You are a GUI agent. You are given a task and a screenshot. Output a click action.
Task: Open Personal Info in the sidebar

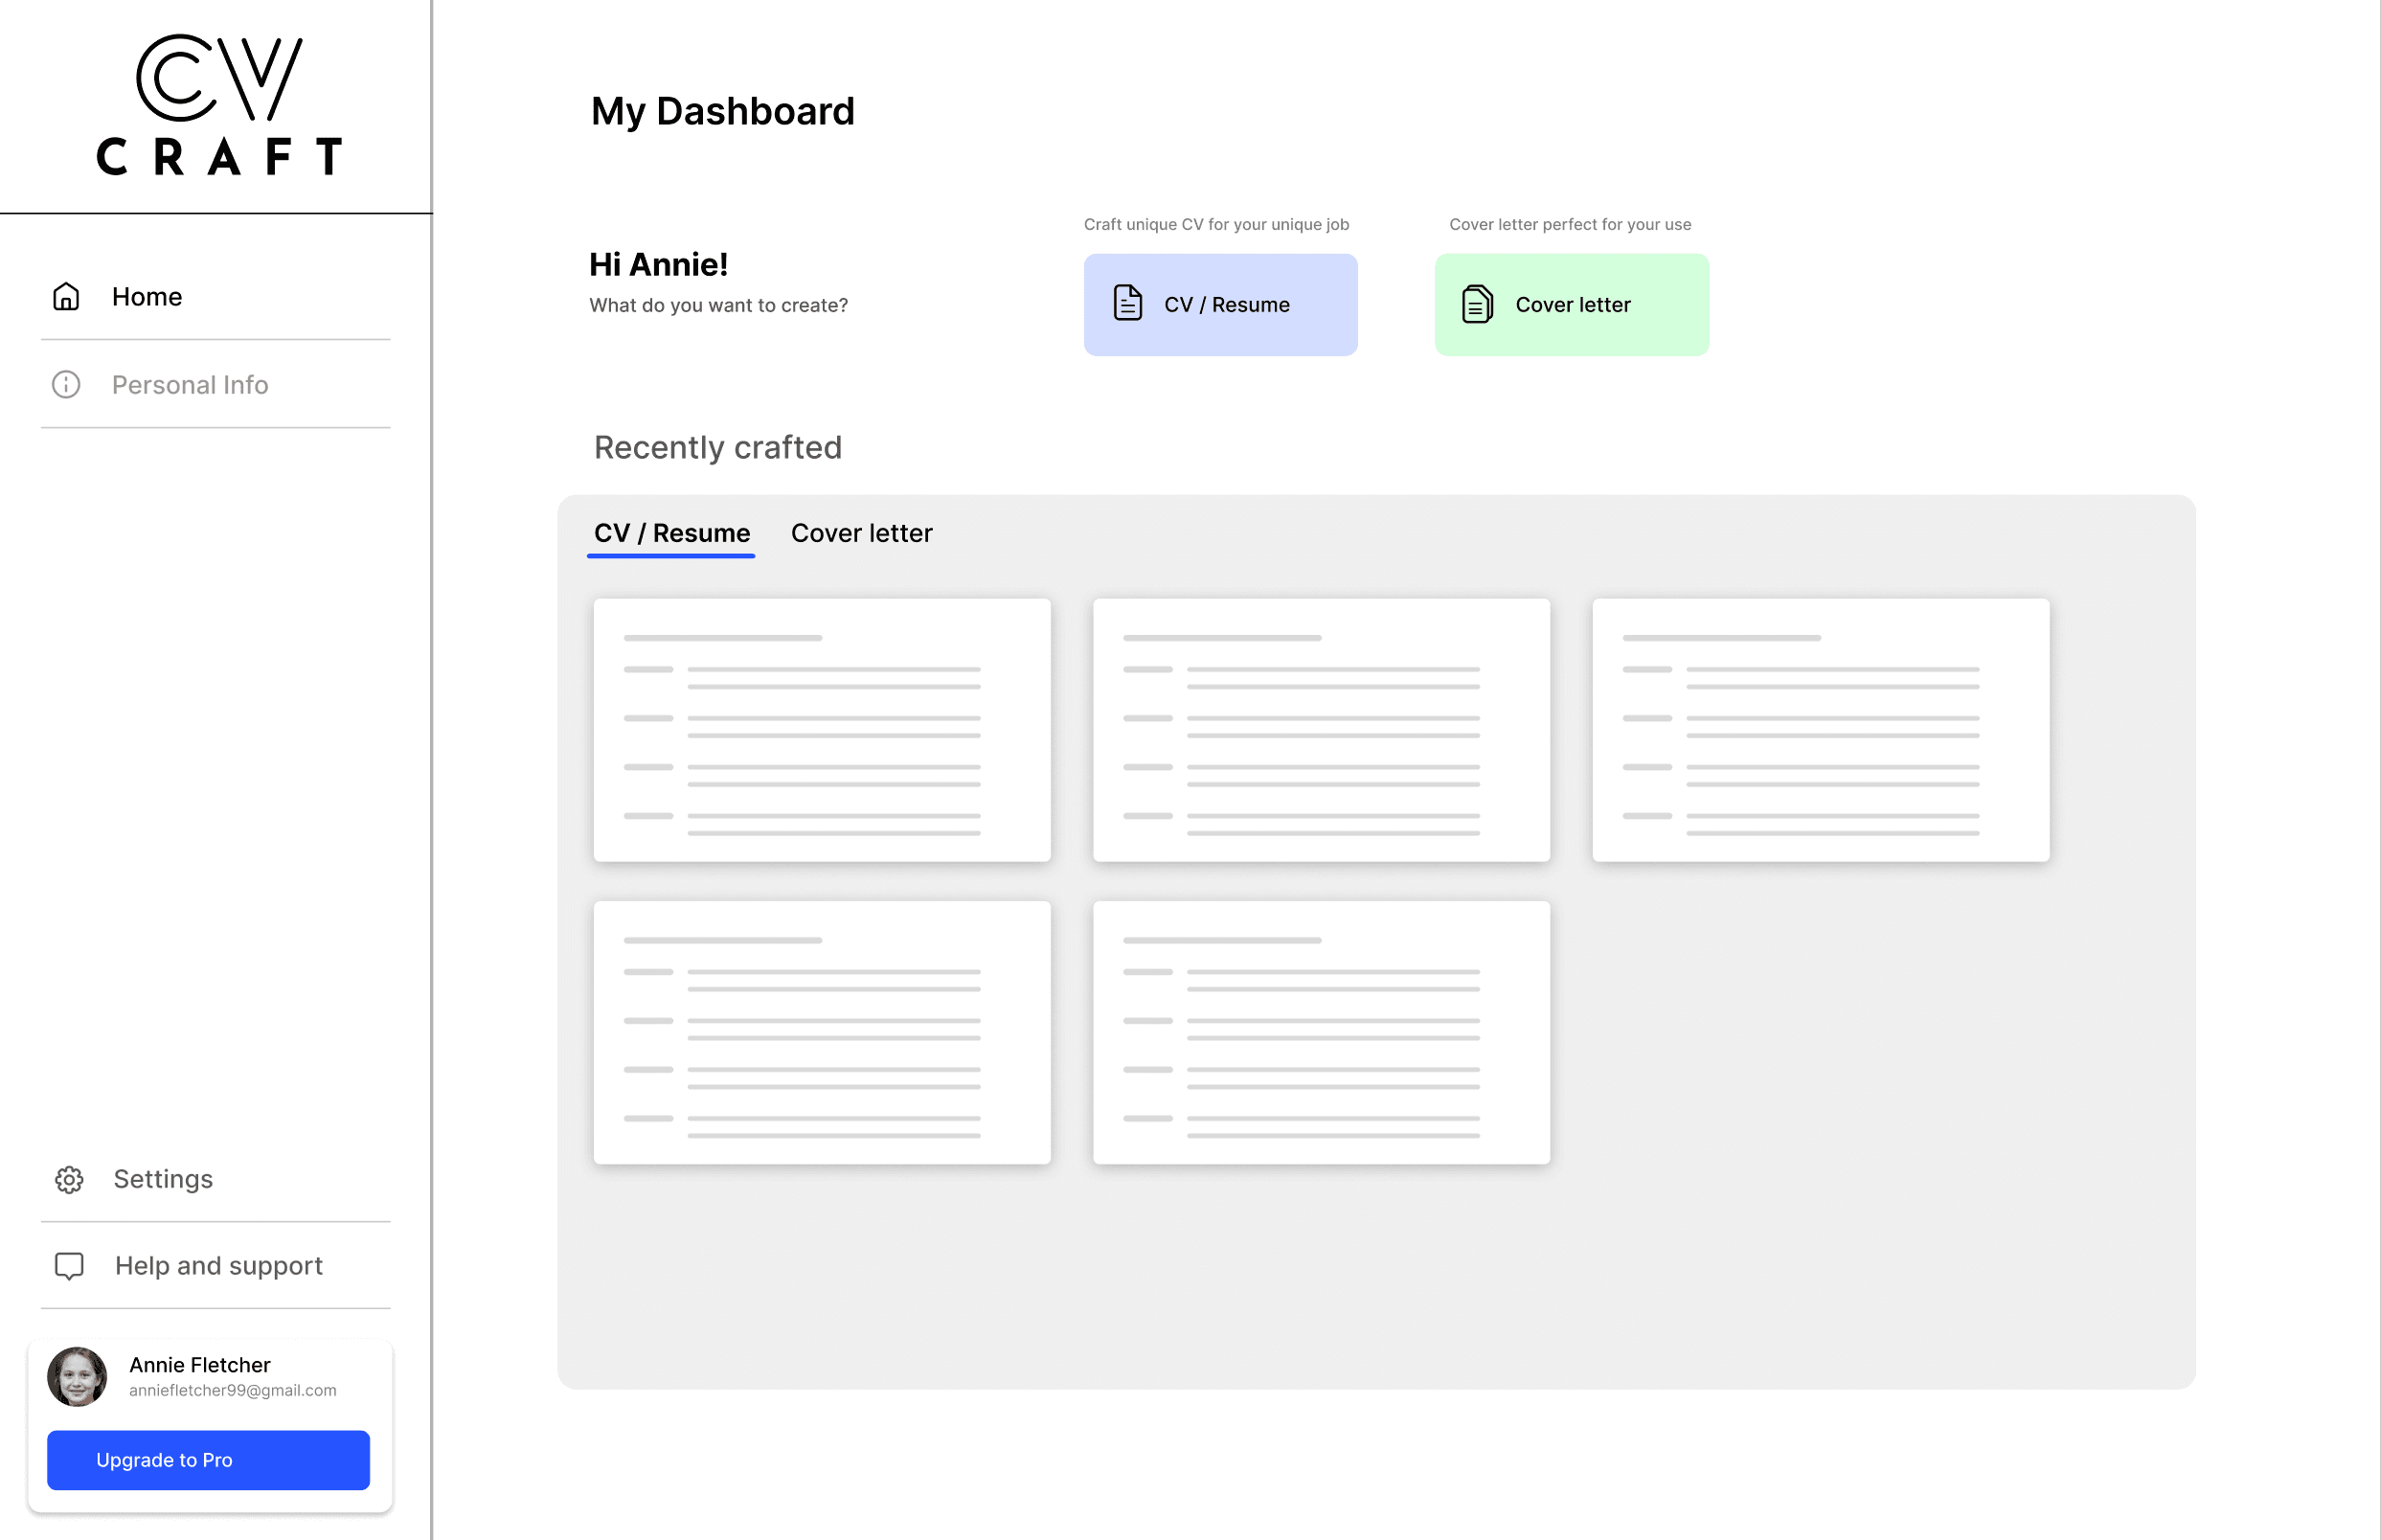(190, 385)
